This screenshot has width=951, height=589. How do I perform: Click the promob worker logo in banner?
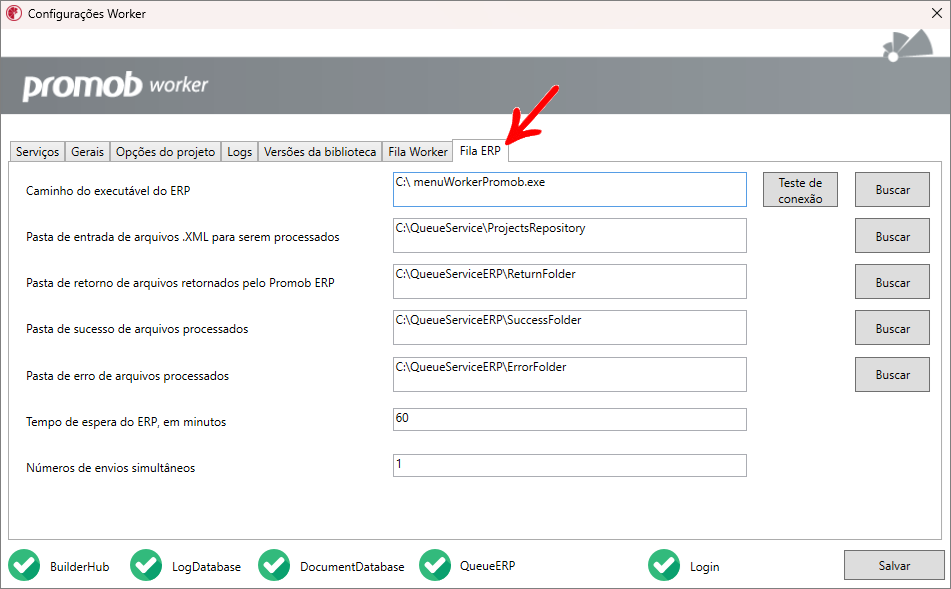[x=115, y=86]
